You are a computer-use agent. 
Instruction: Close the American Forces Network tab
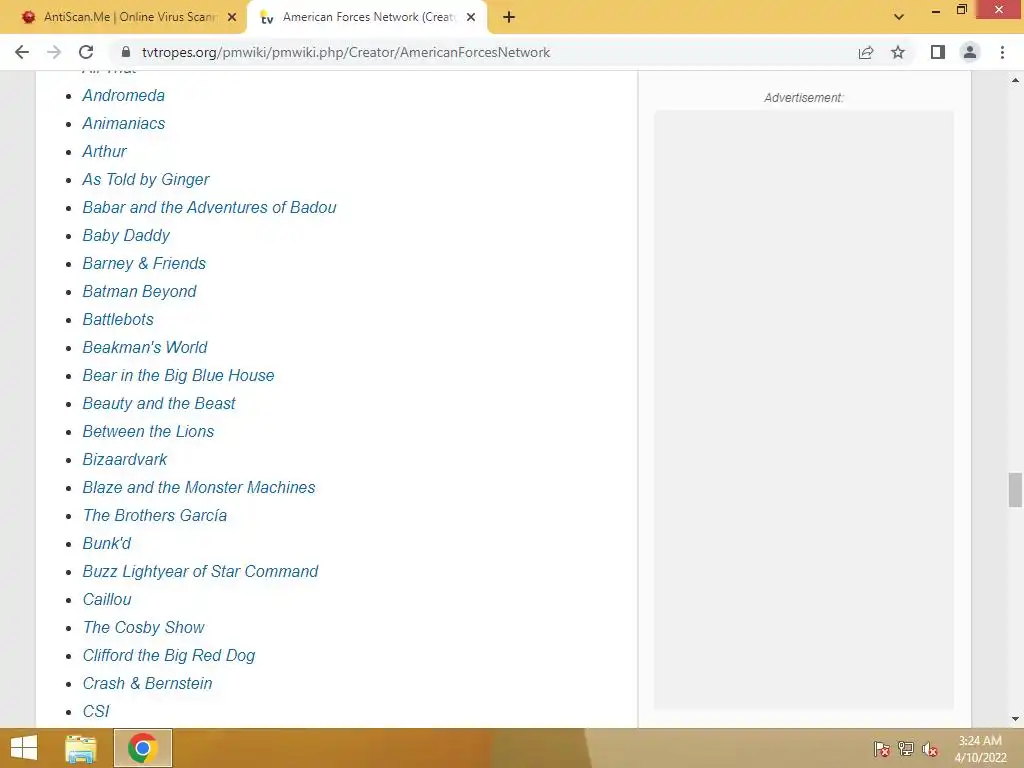(471, 17)
